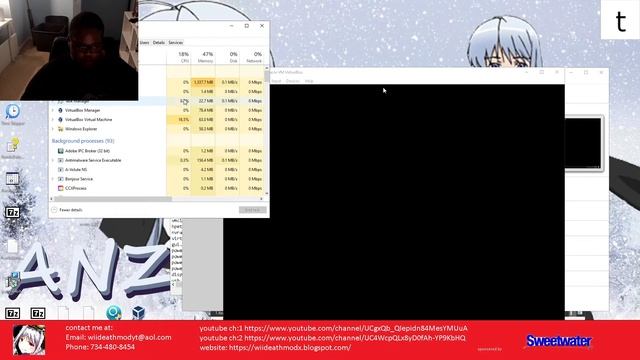640x360 pixels.
Task: Expand the Windows Explorer process group
Action: (53, 129)
